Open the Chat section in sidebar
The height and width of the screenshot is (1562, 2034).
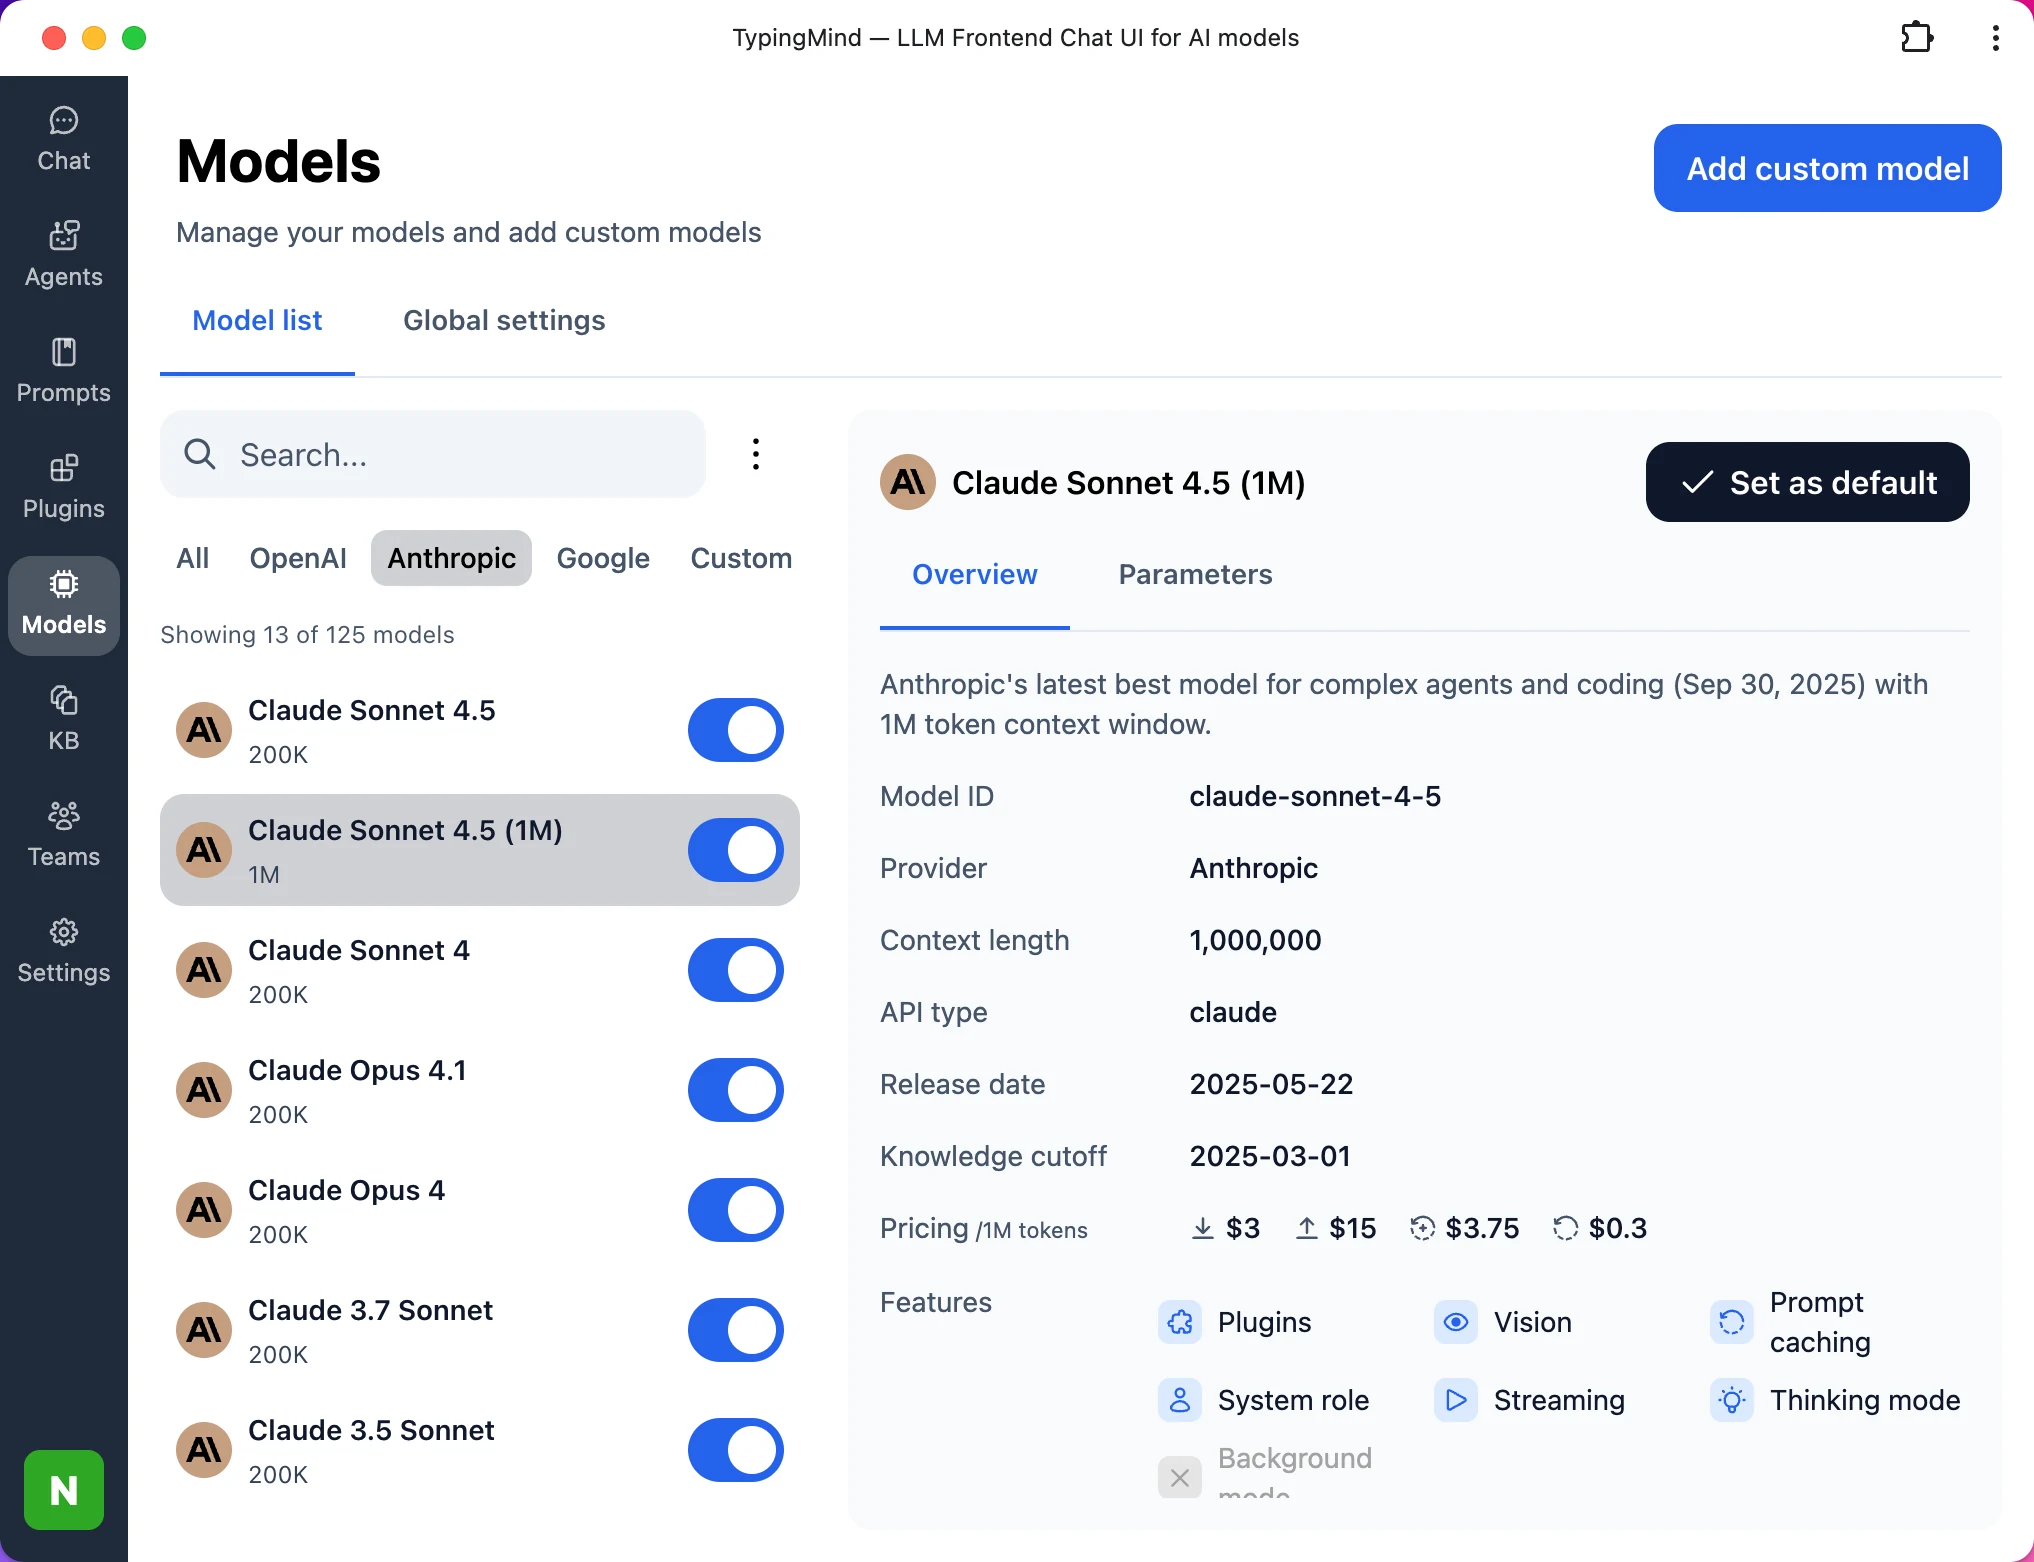click(x=64, y=140)
